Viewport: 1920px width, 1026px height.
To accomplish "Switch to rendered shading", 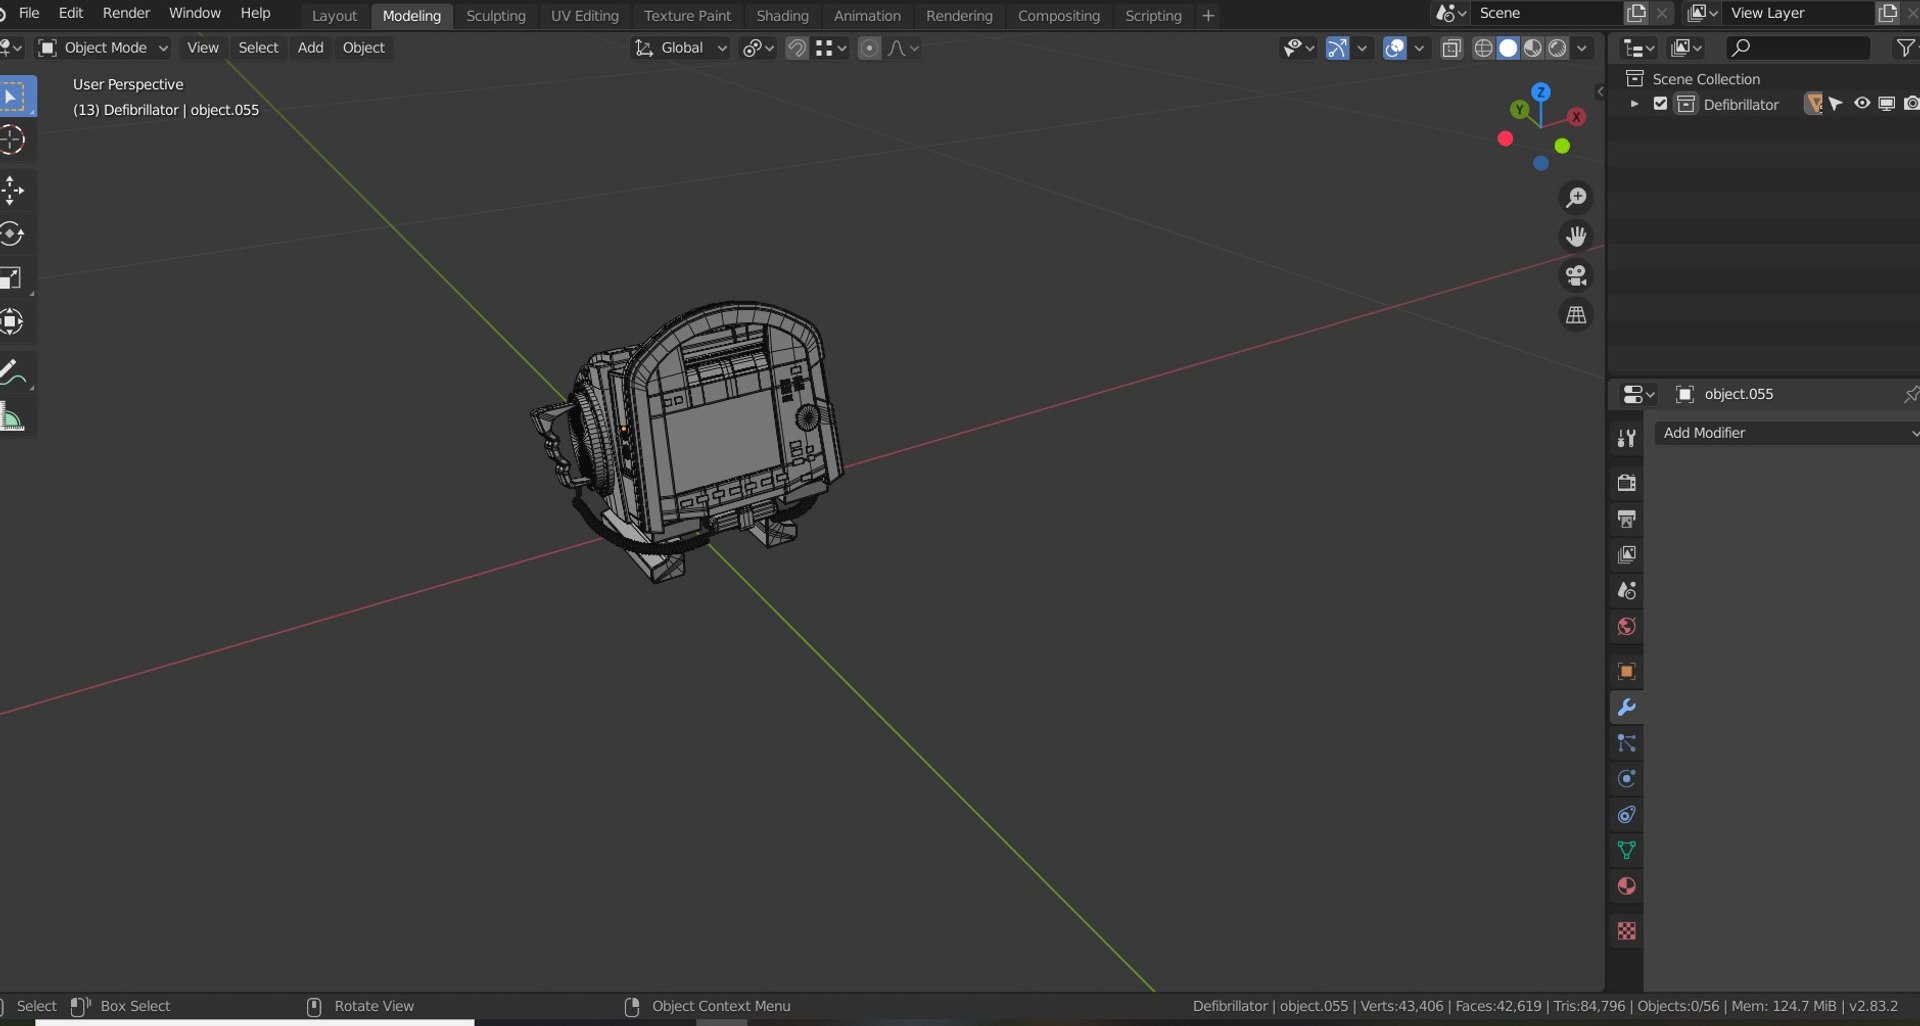I will click(1557, 48).
